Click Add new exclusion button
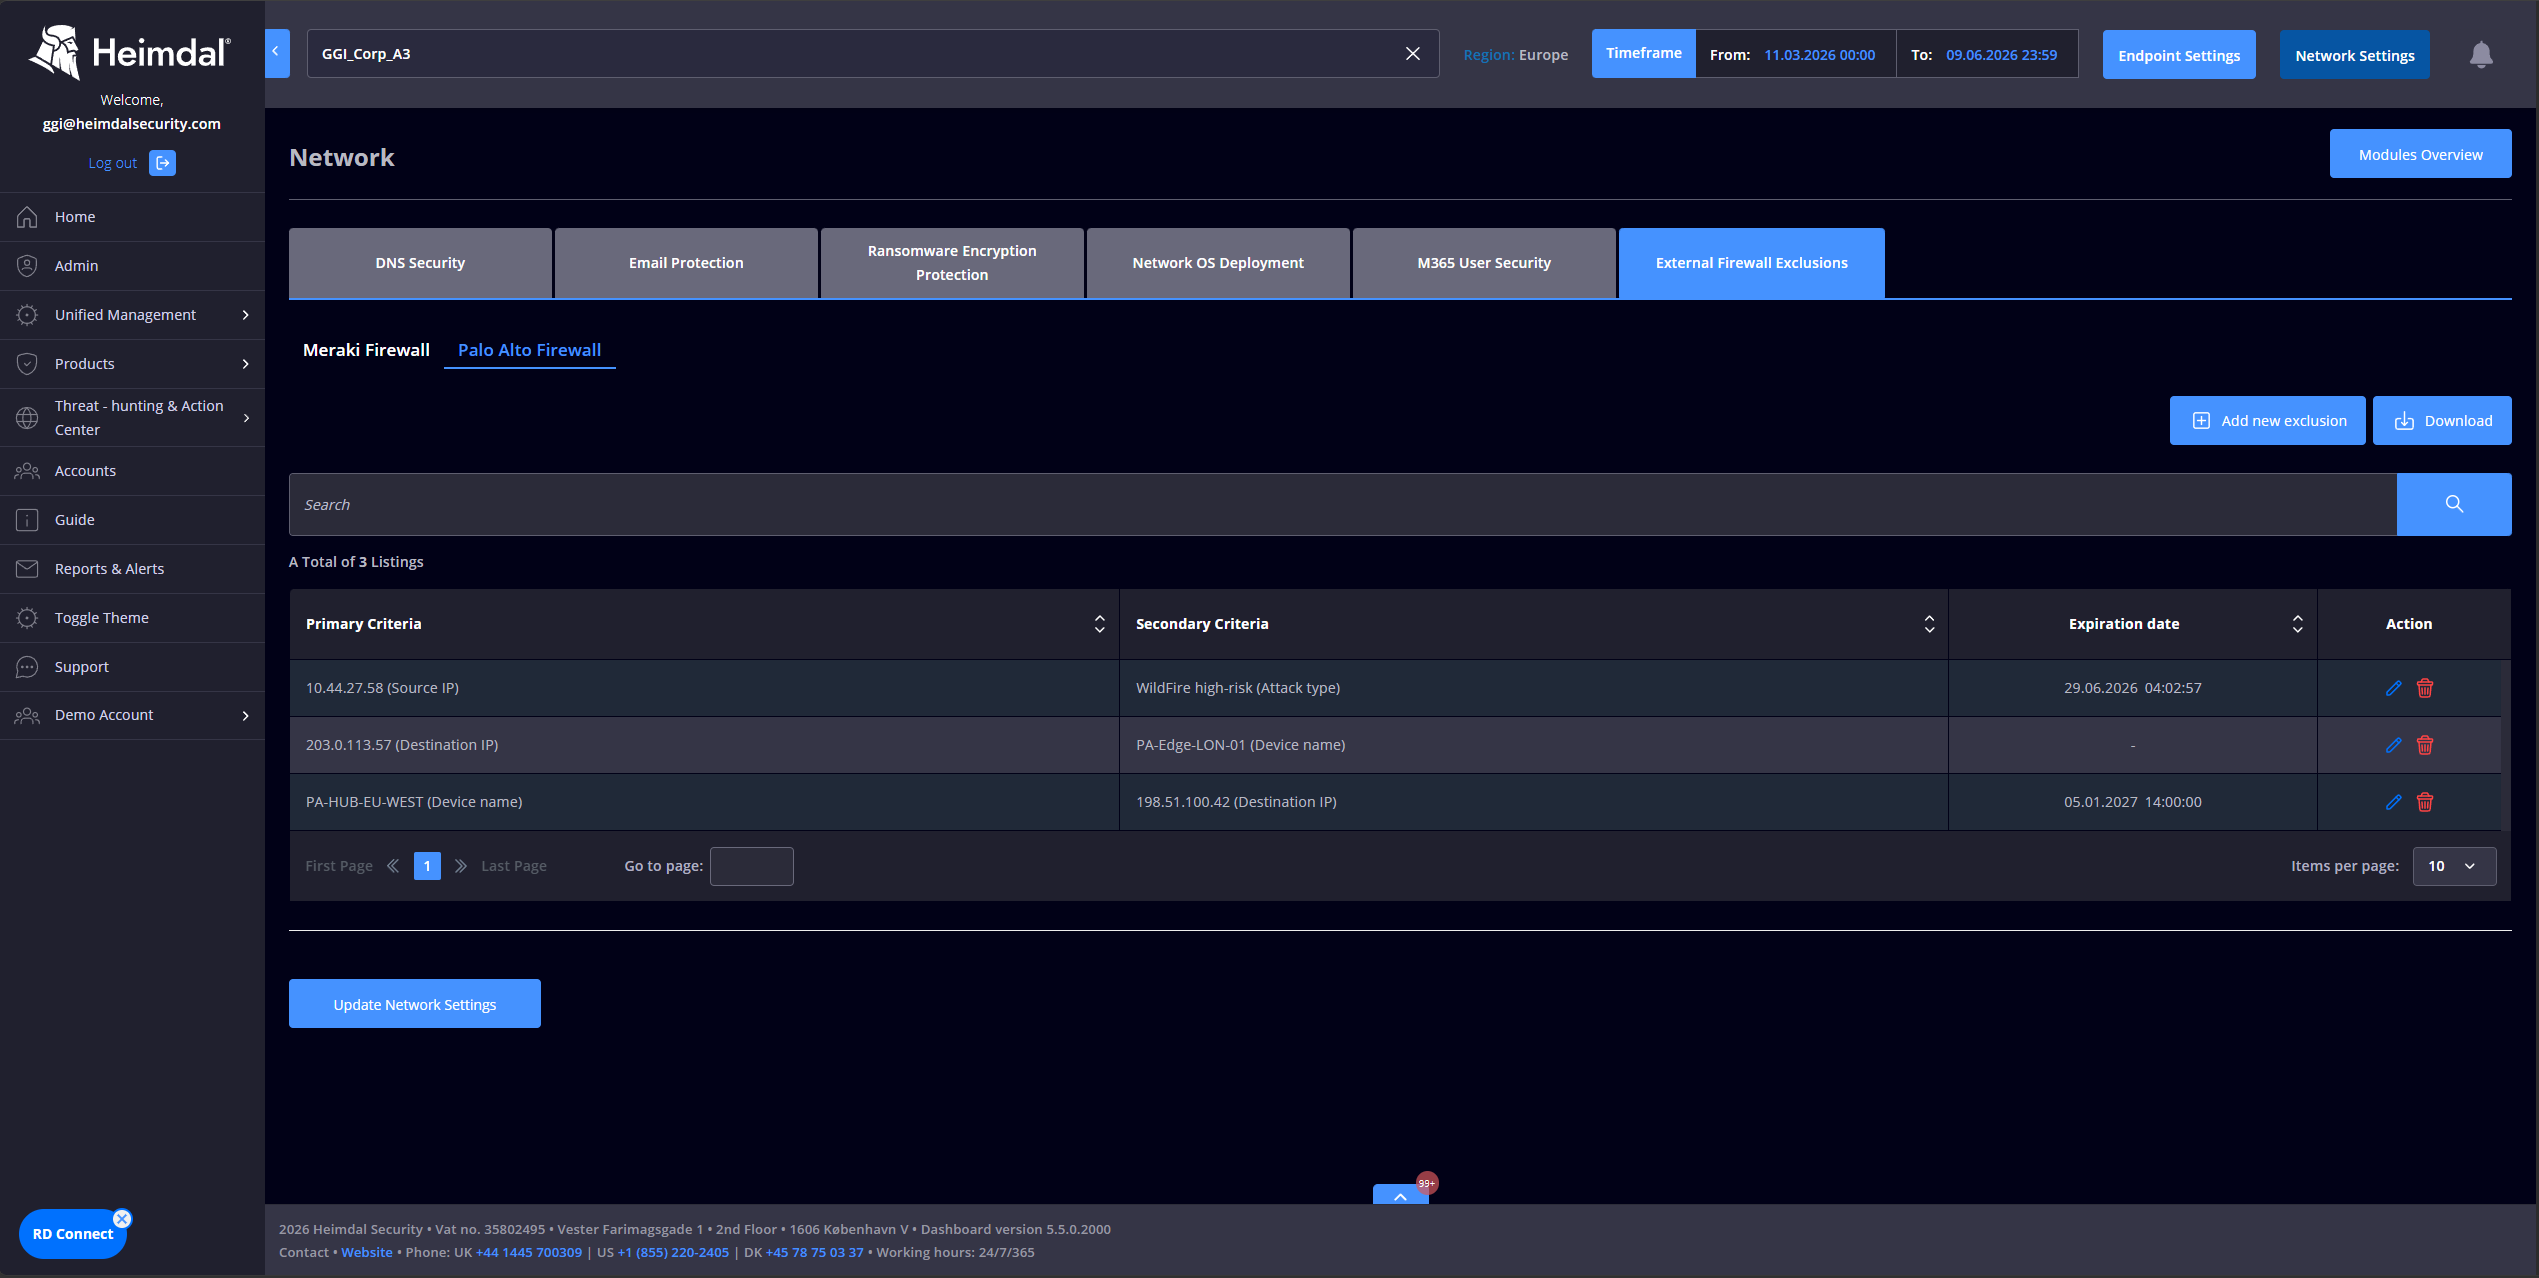The height and width of the screenshot is (1278, 2539). (2267, 421)
